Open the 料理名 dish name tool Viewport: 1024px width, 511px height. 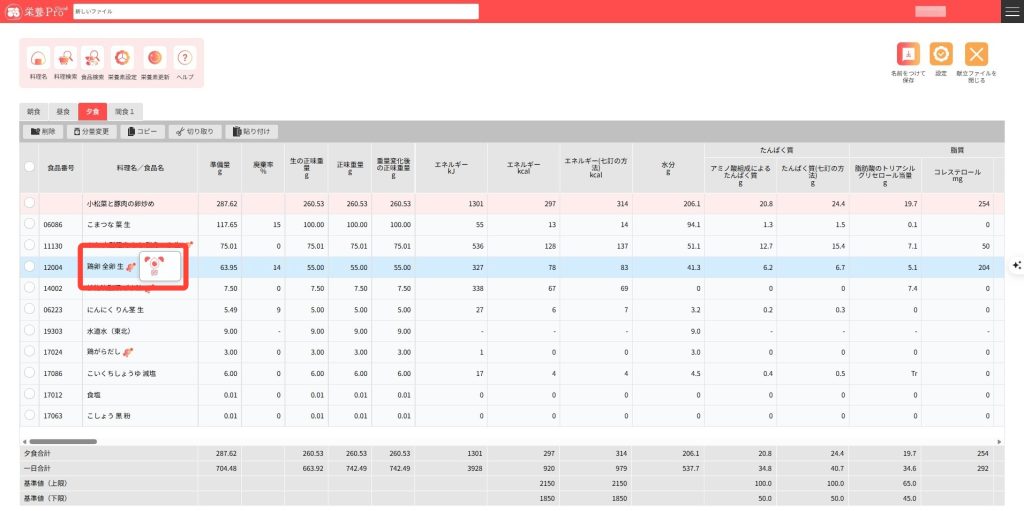click(38, 61)
